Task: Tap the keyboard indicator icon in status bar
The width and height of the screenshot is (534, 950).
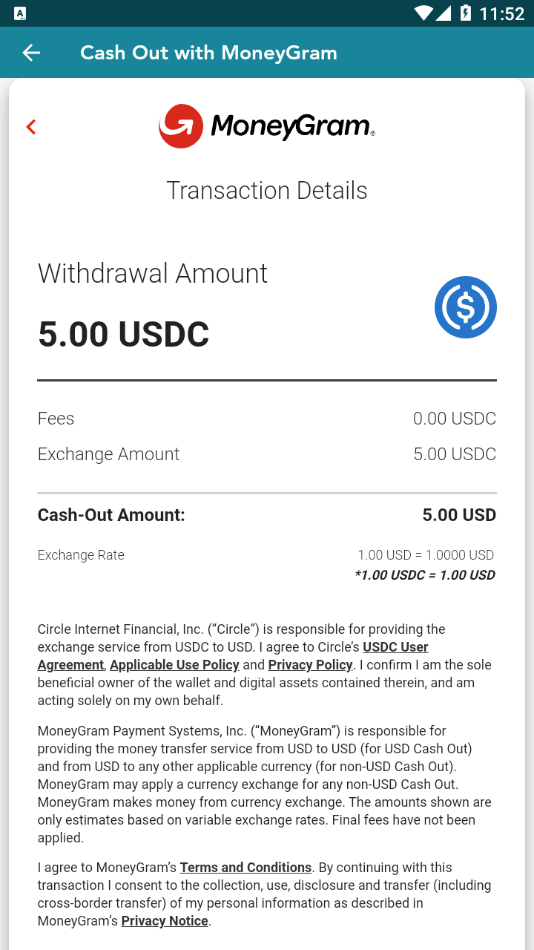Action: 19,13
